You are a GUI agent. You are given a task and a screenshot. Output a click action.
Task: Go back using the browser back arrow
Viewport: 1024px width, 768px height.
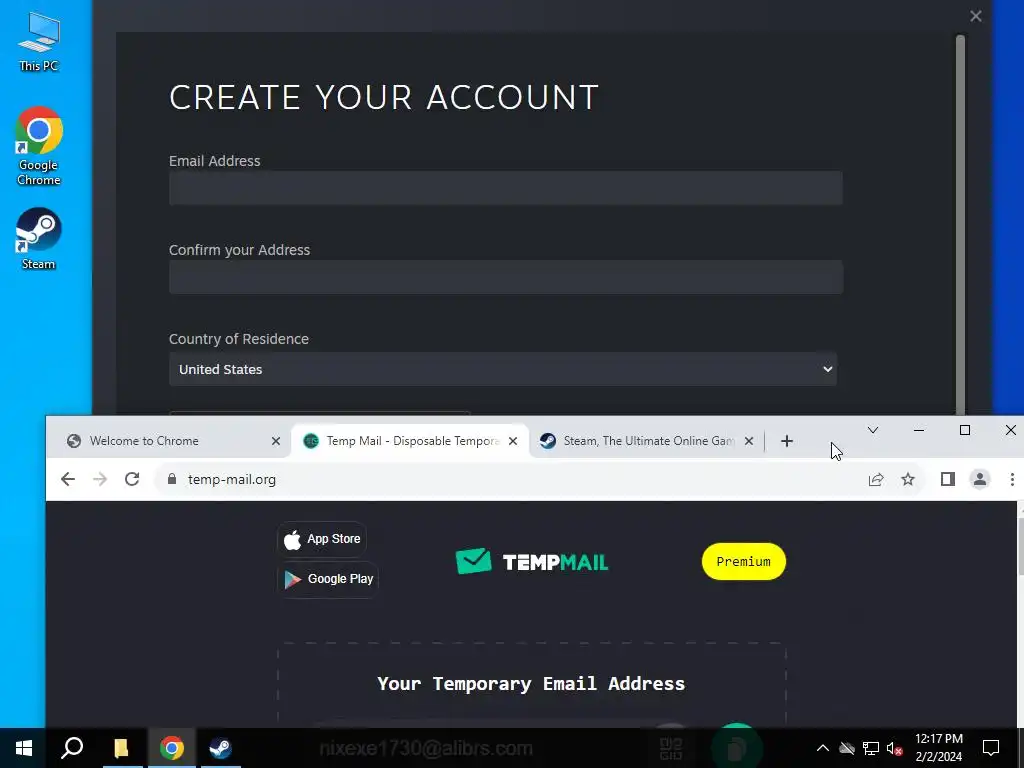pos(68,479)
